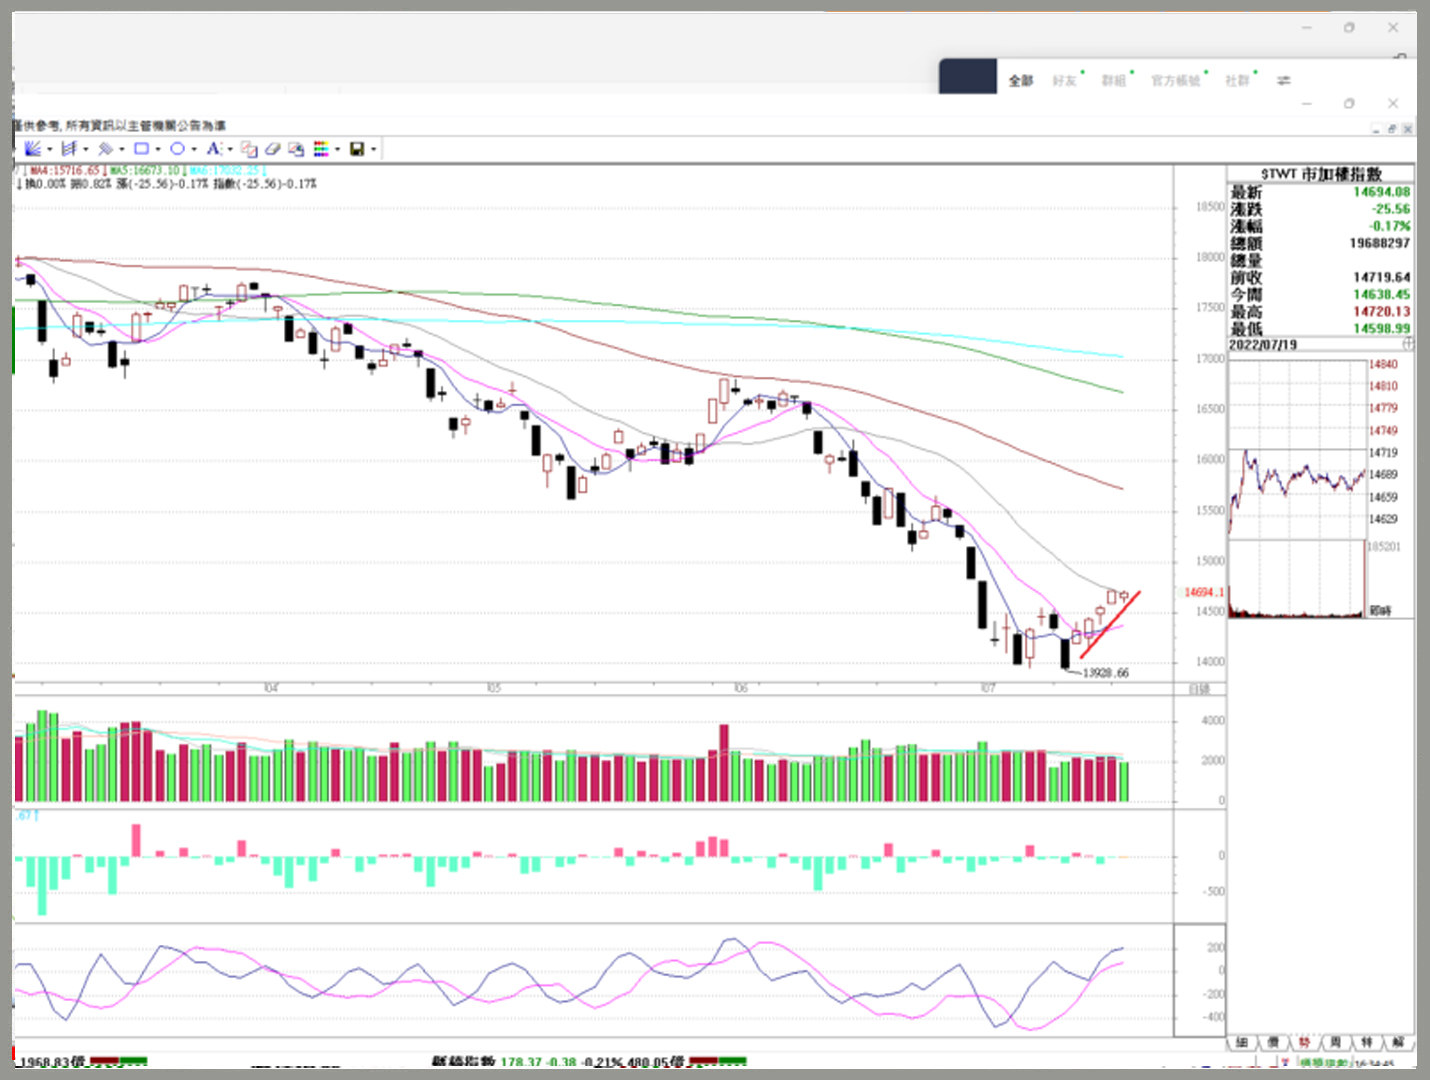Click the 06 month label on time axis

pos(740,688)
